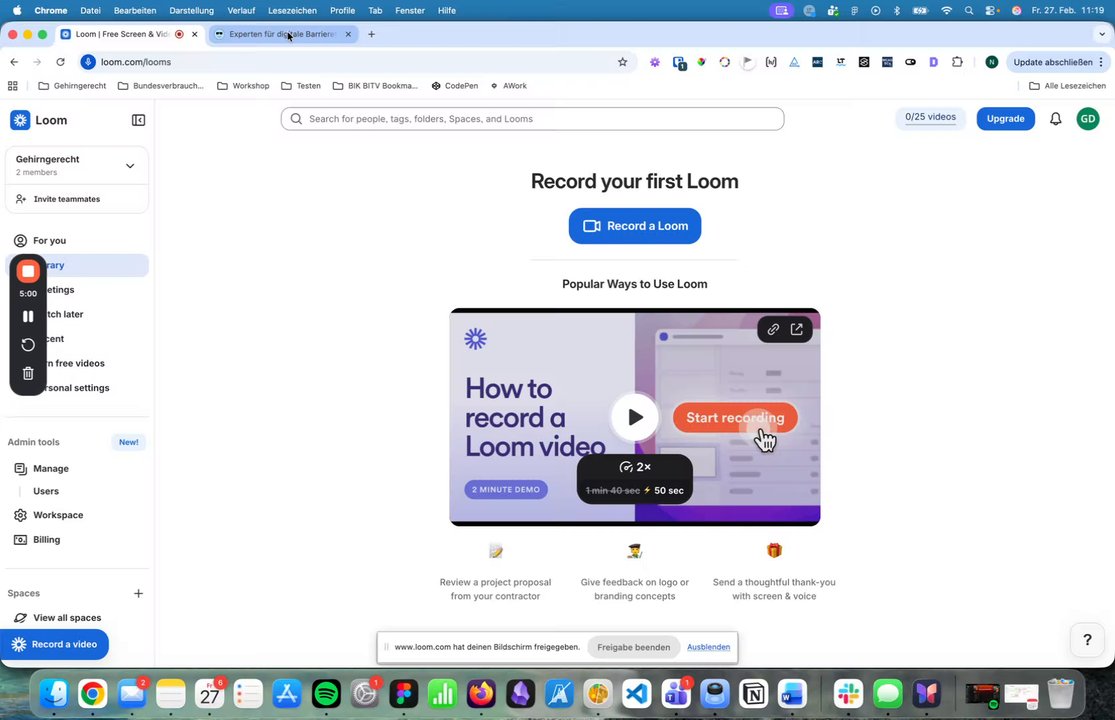Viewport: 1115px width, 720px height.
Task: Open the Verlauf menu
Action: [241, 11]
